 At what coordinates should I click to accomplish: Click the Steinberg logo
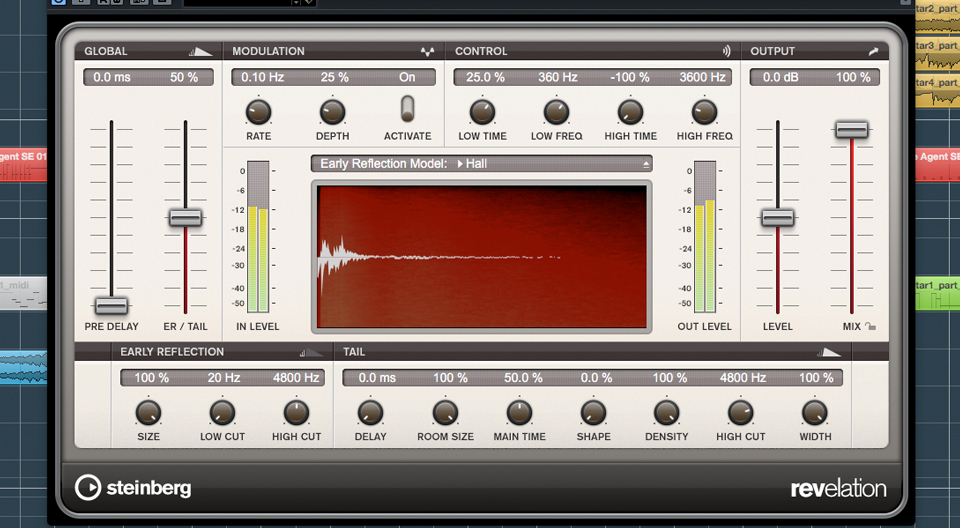(x=133, y=488)
